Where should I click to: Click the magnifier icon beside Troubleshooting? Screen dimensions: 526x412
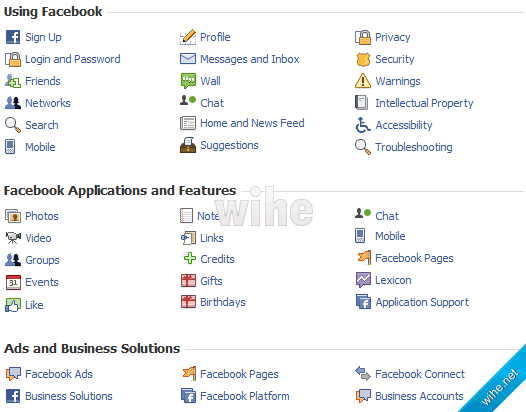point(363,147)
